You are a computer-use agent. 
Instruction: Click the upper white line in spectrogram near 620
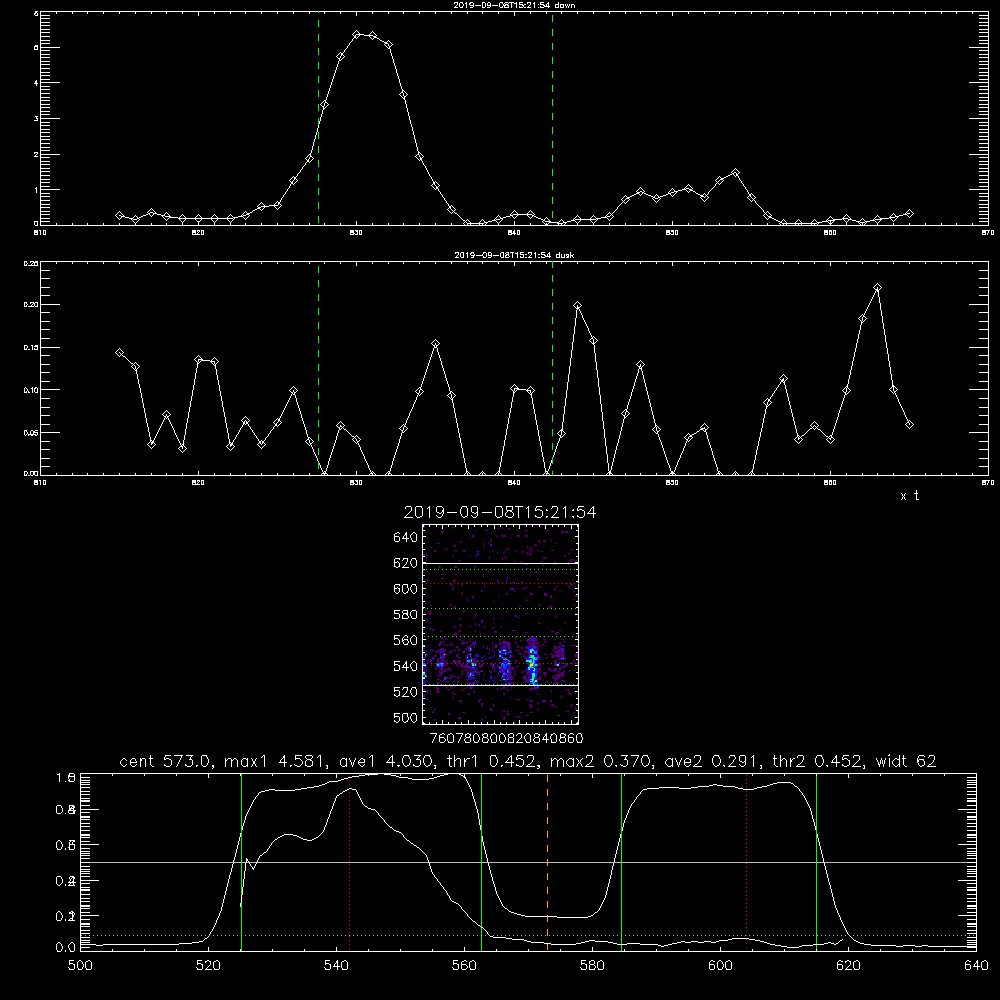click(501, 563)
